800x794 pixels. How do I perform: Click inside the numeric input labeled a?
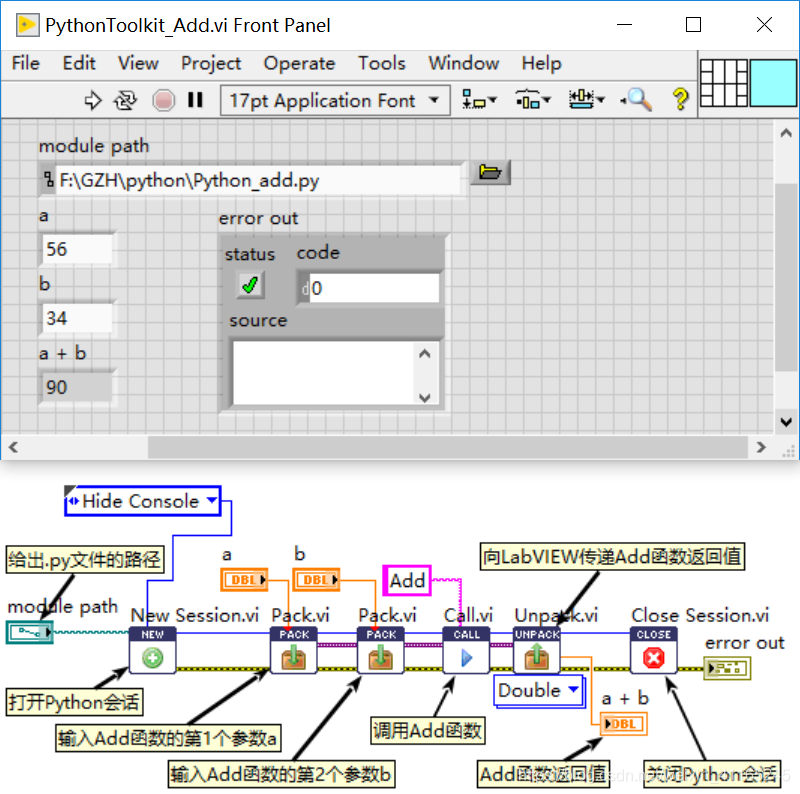coord(77,248)
